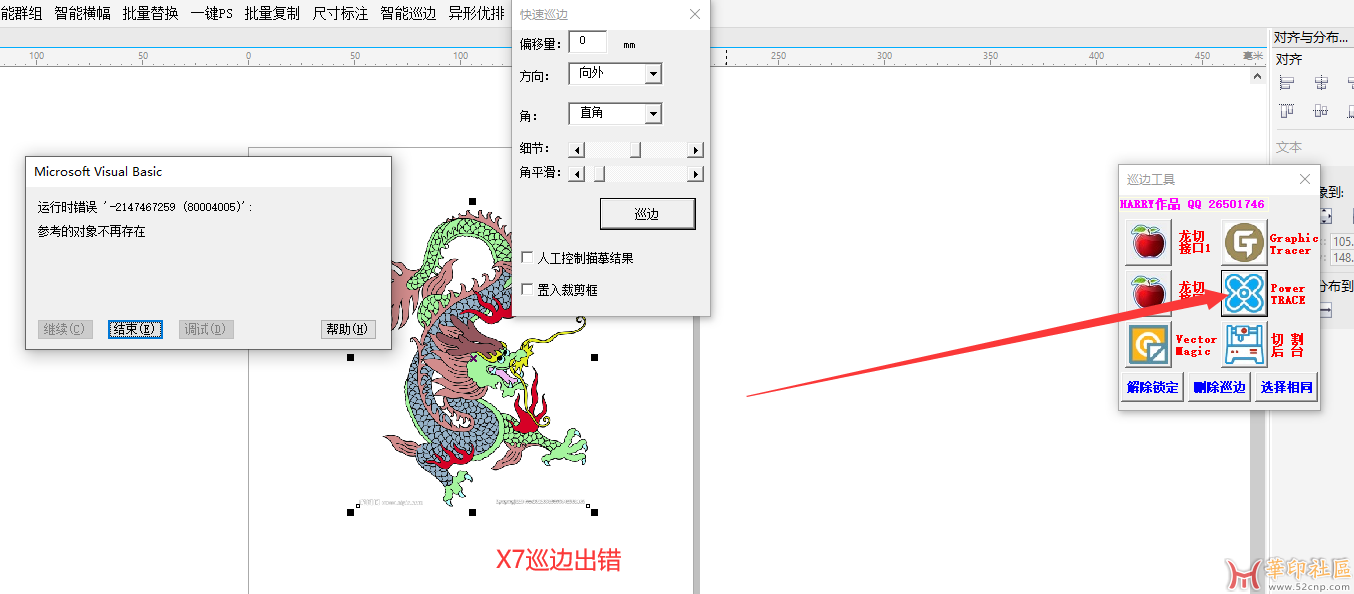
Task: Click the right arrow of 角平滑 slider
Action: point(696,174)
